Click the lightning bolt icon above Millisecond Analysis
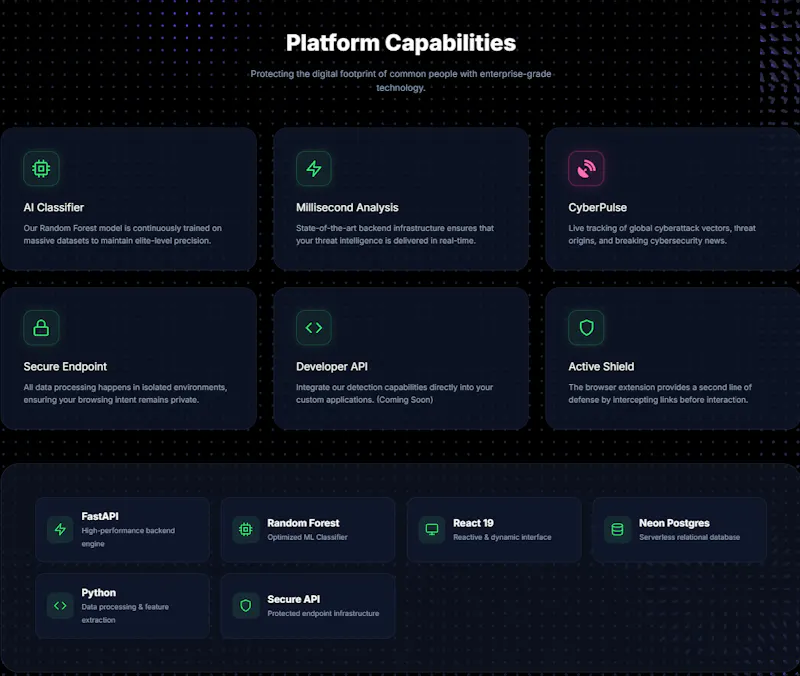 [314, 168]
